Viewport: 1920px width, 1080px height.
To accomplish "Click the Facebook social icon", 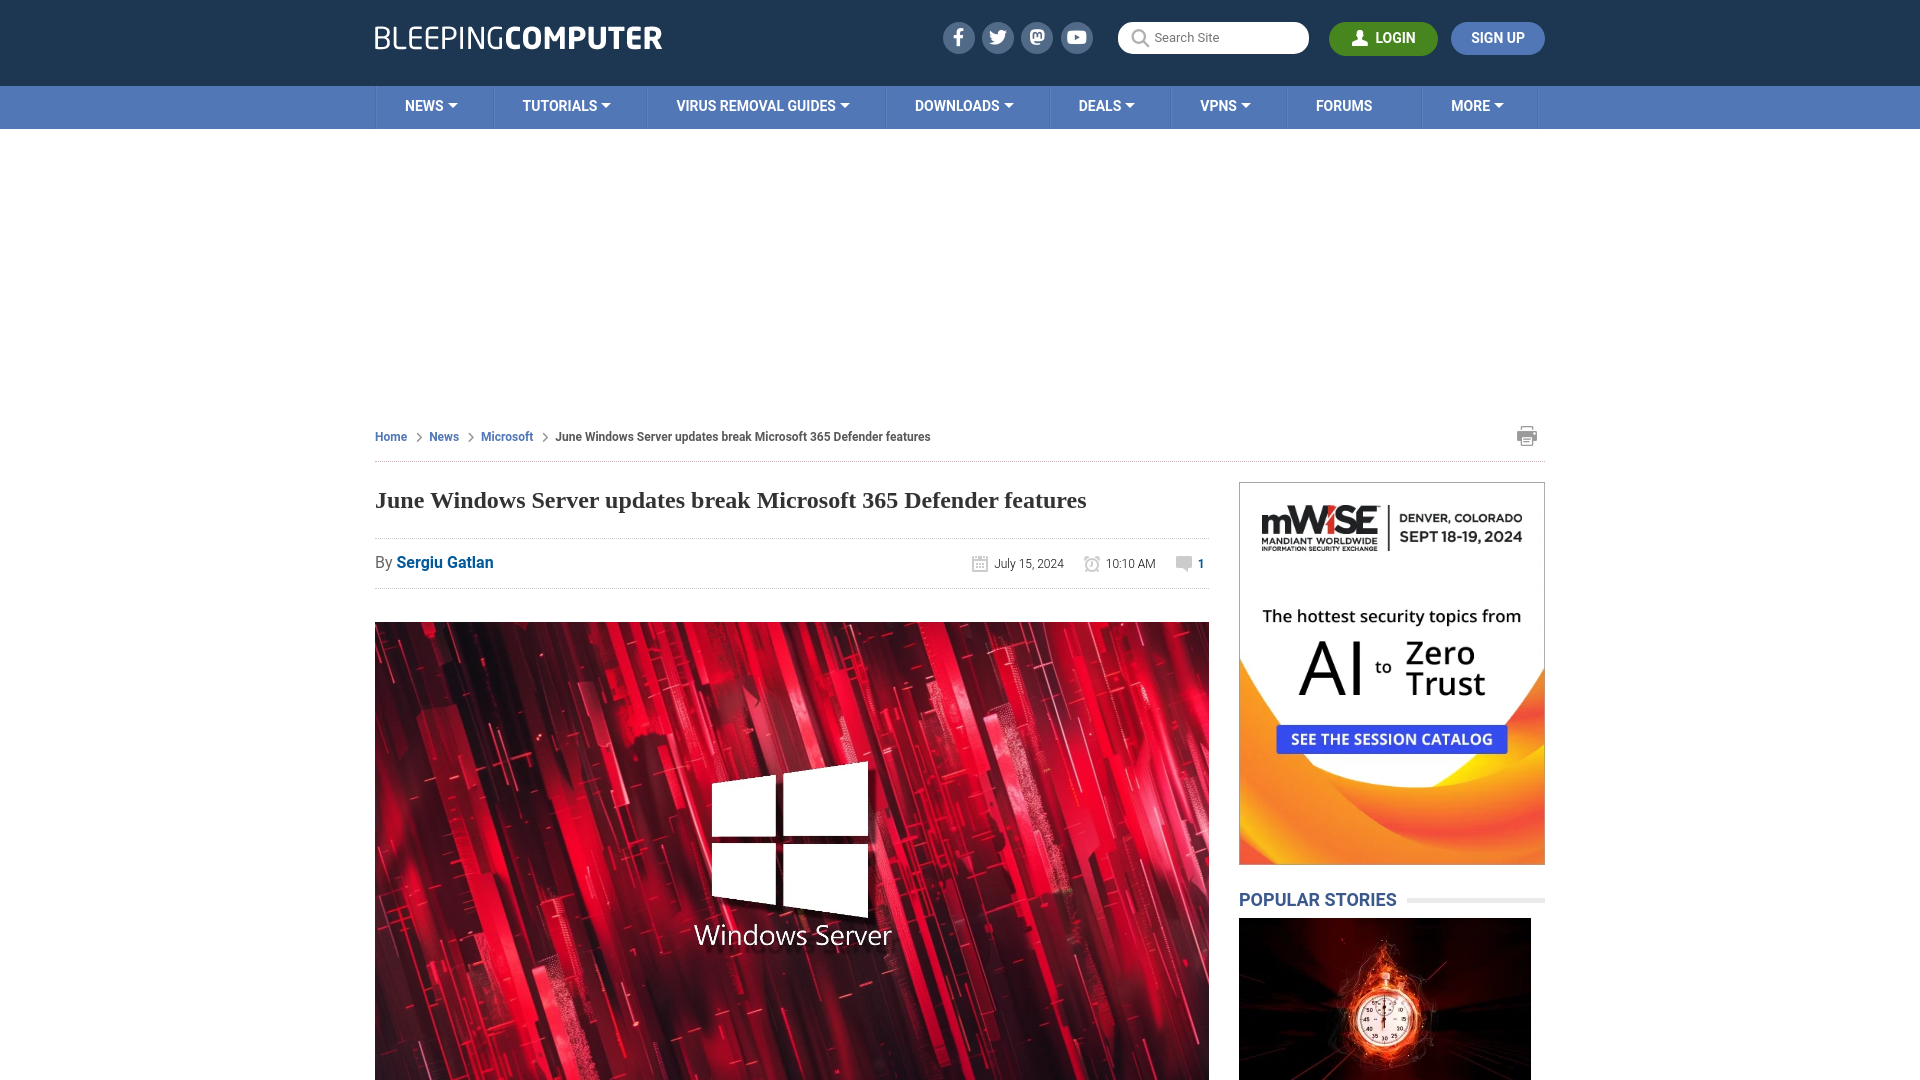I will click(x=957, y=37).
